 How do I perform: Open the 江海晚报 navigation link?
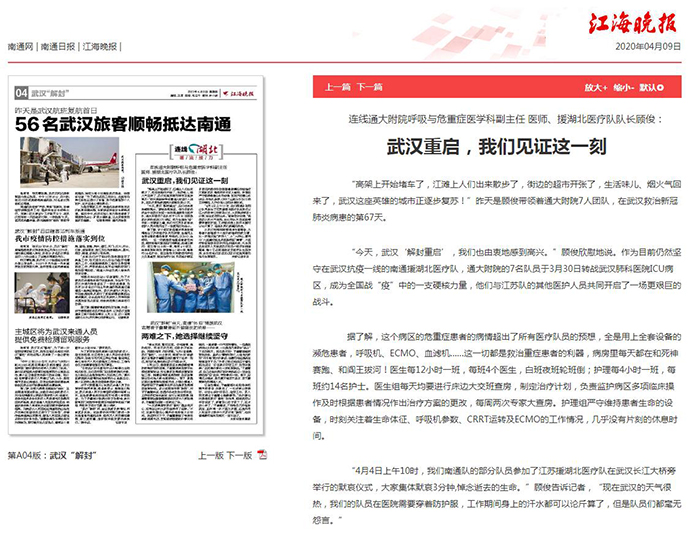(99, 46)
